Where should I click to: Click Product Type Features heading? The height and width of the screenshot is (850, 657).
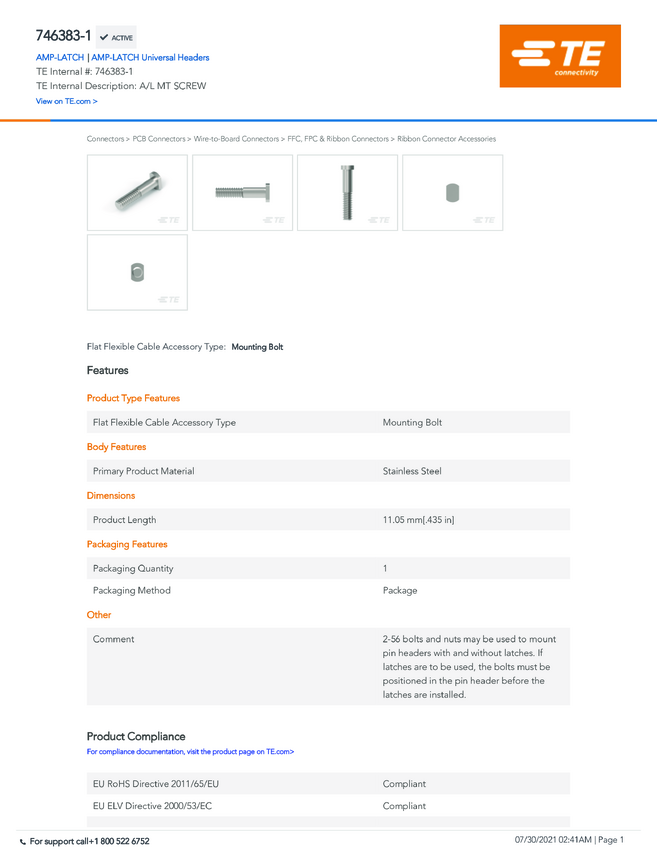(x=133, y=398)
